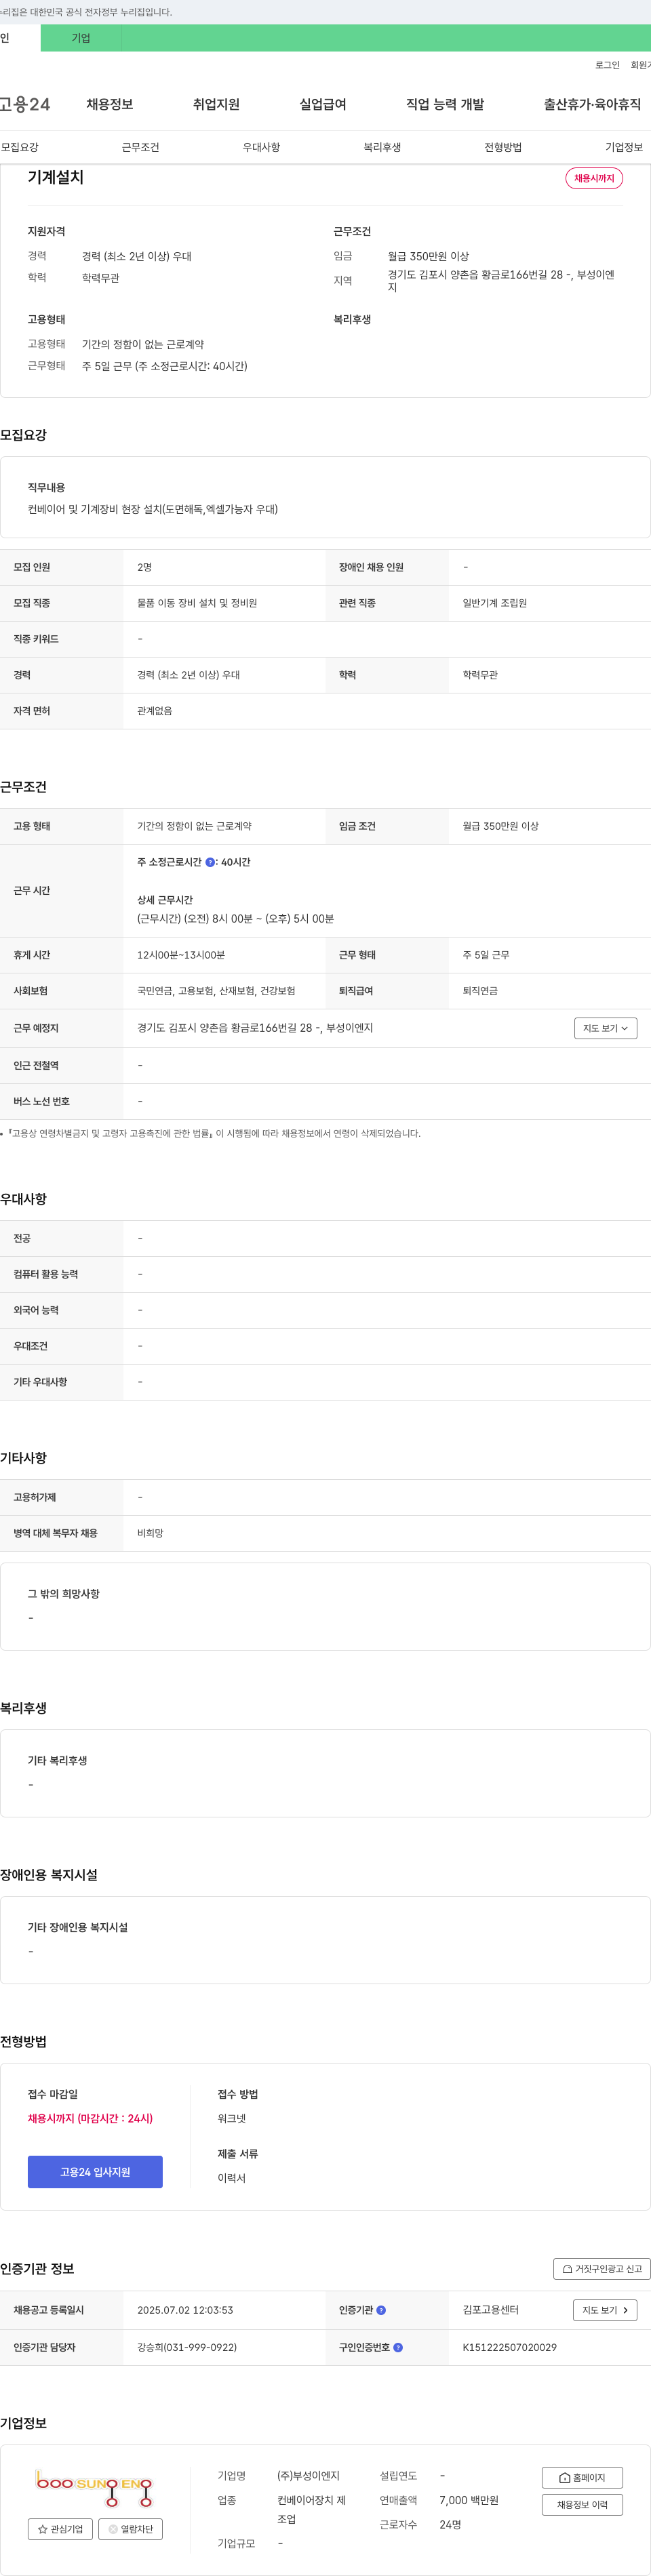The width and height of the screenshot is (651, 2576).
Task: Click 등록일시 2025.07.02 12:03:53
Action: (185, 2310)
